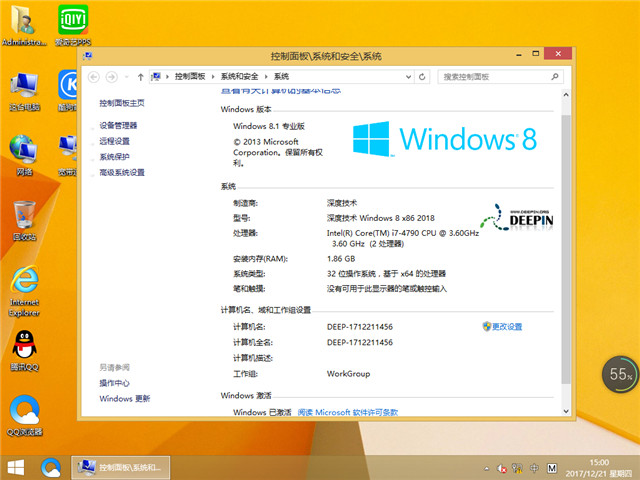
Task: Select computer name DEEP-1712211456 beside 计算机名
Action: (360, 327)
